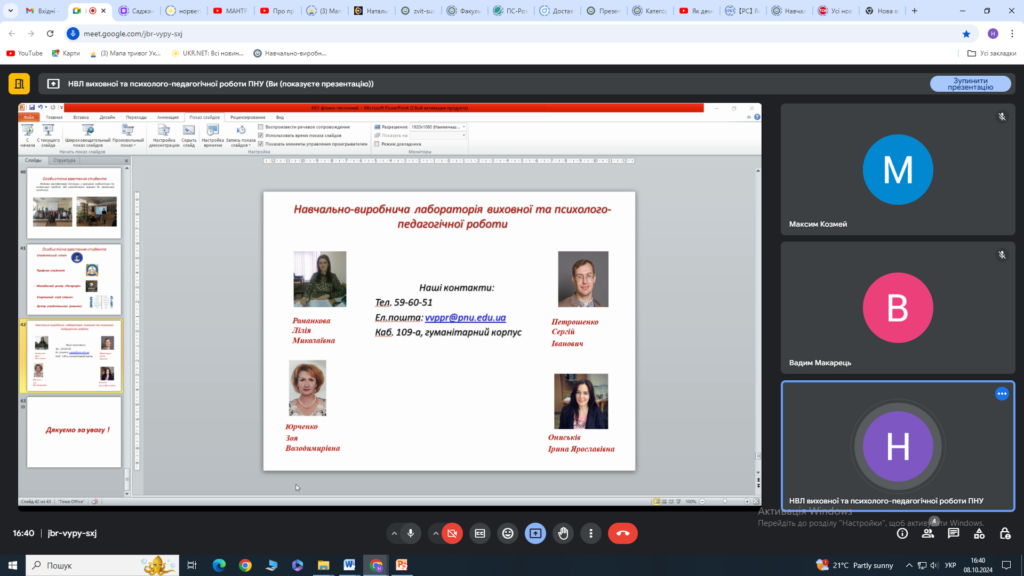Open tab search dropdown in Chrome

tap(10, 10)
